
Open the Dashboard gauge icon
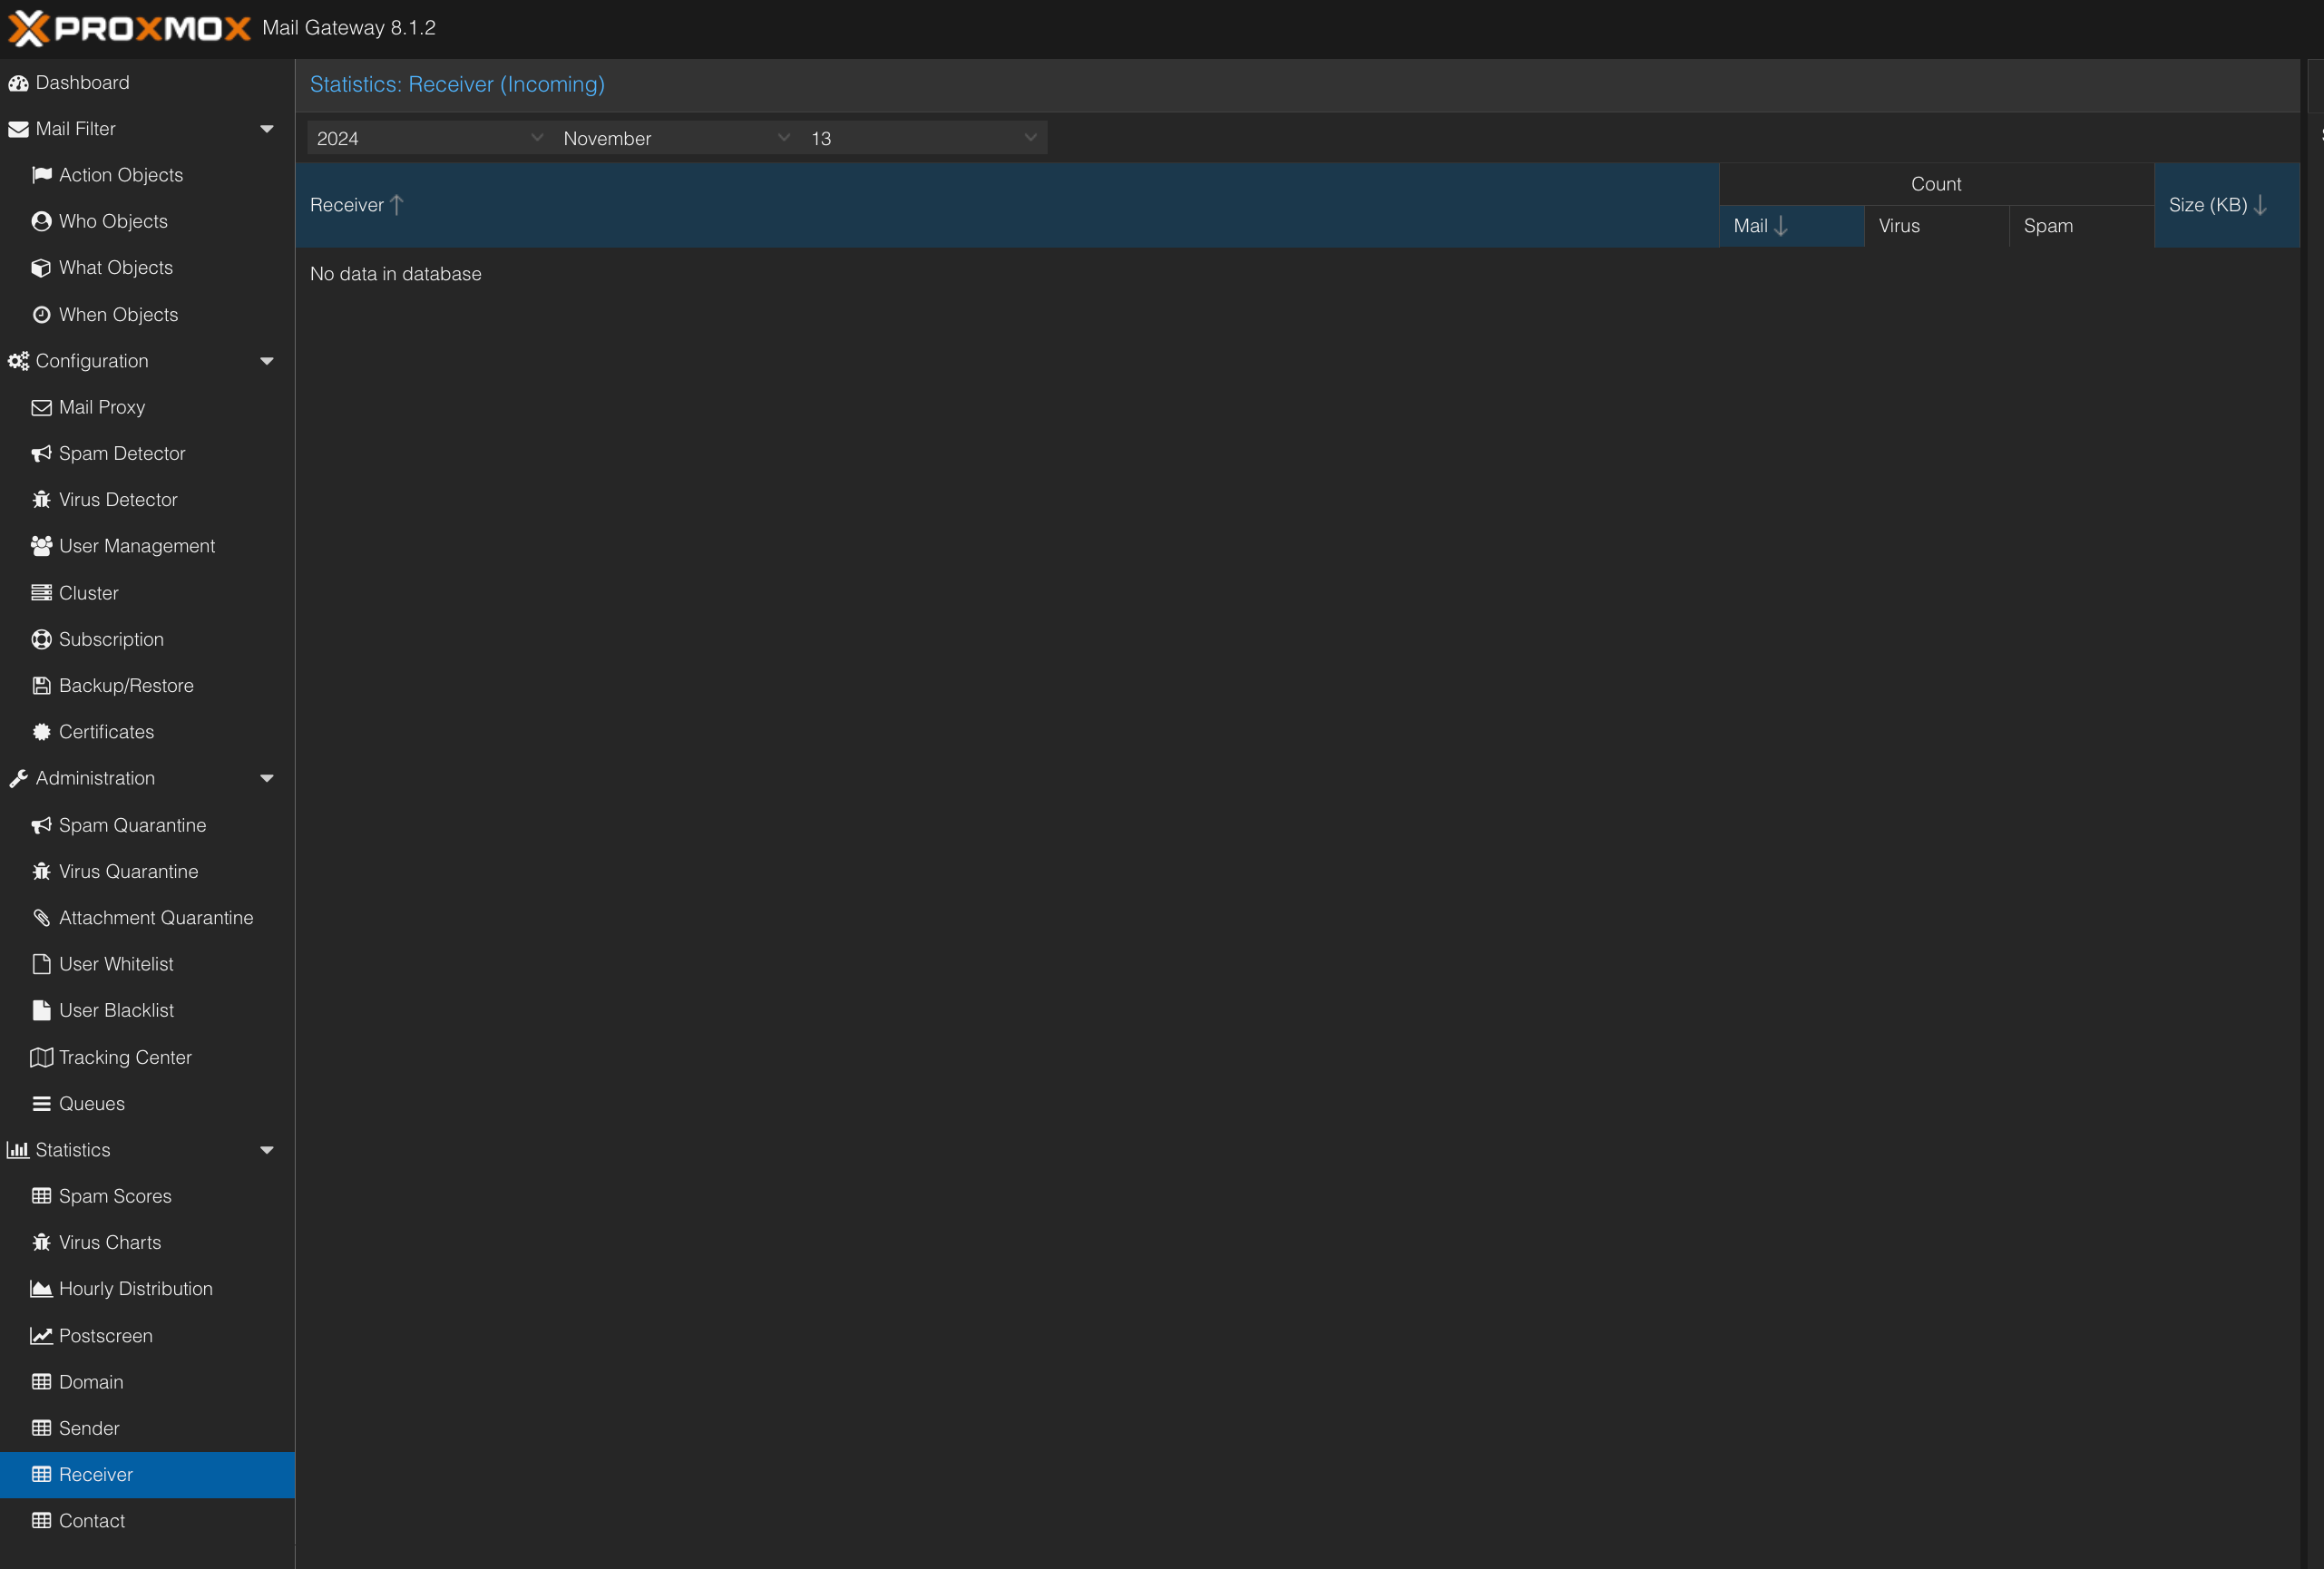pos(18,83)
